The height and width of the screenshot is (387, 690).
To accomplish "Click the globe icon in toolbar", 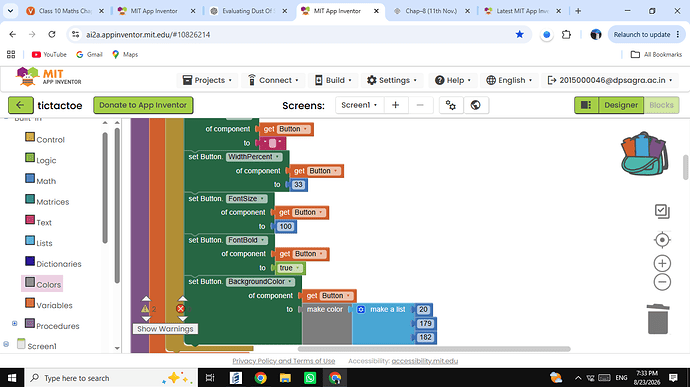I will point(475,105).
